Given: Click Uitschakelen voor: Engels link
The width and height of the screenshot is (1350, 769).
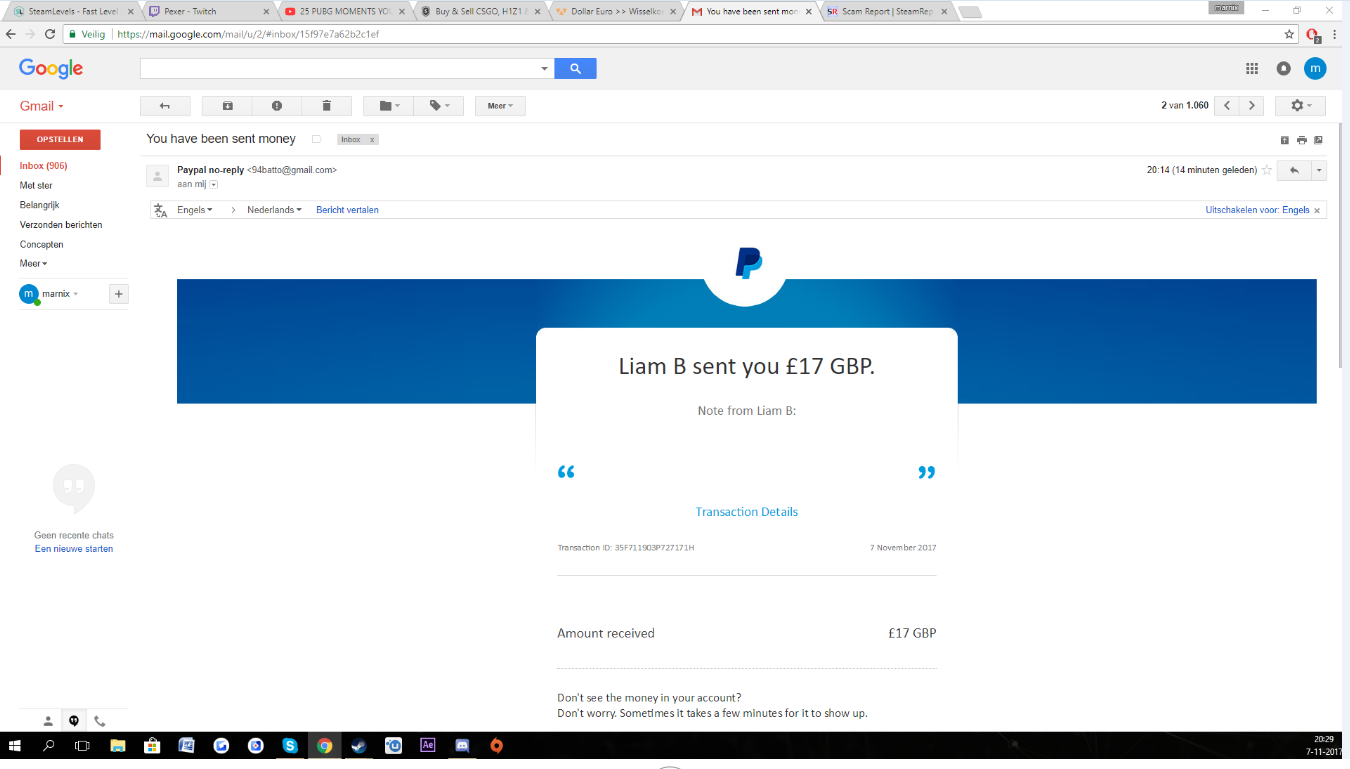Looking at the screenshot, I should pos(1257,210).
